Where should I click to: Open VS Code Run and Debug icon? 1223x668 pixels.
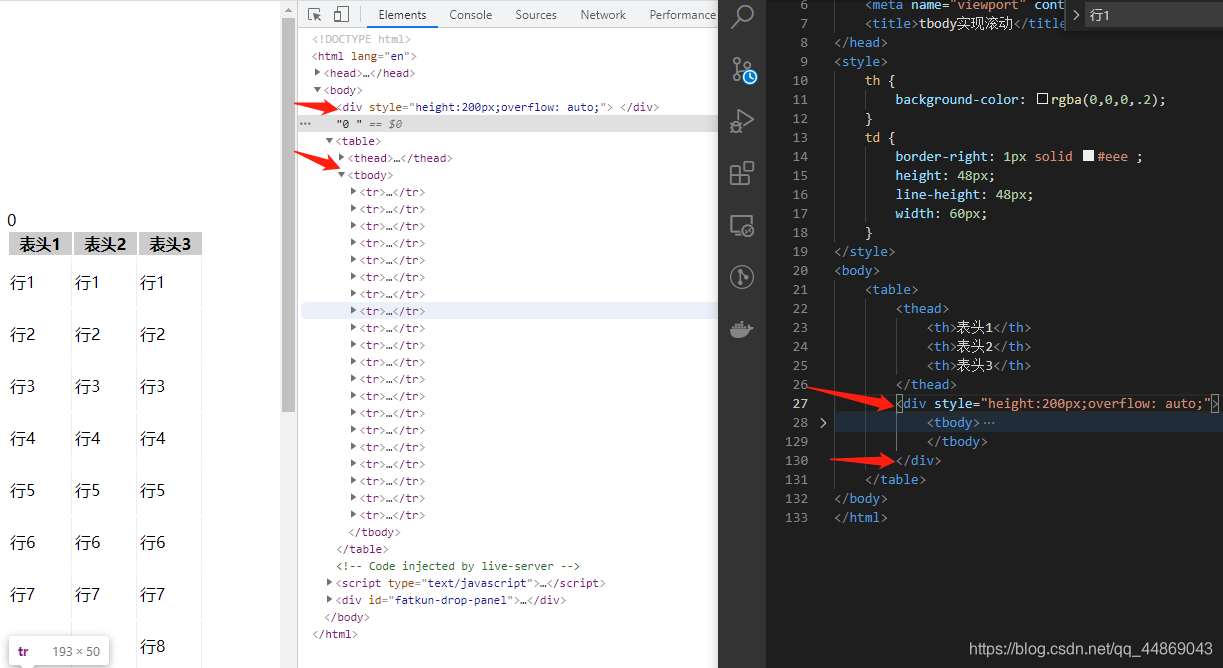click(x=742, y=121)
